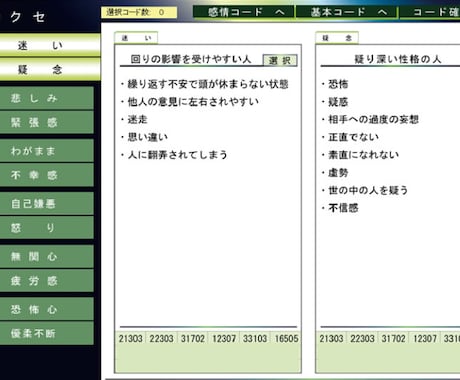460x380 pixels.
Task: Select 恐怖心 in the left sidebar
Action: pyautogui.click(x=46, y=309)
